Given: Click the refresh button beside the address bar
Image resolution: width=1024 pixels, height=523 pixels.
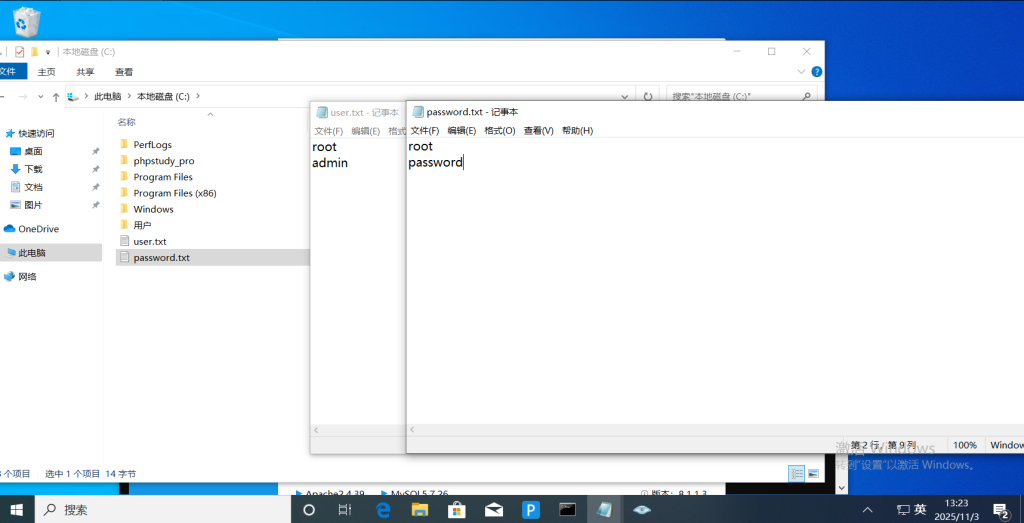Looking at the screenshot, I should [648, 97].
